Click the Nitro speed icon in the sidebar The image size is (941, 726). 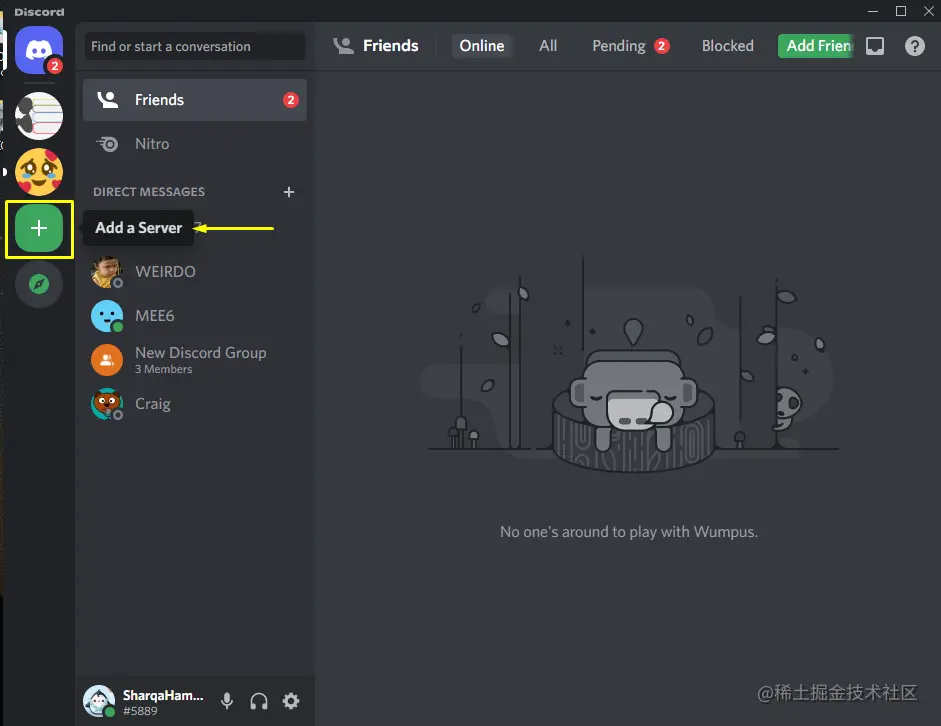point(108,144)
